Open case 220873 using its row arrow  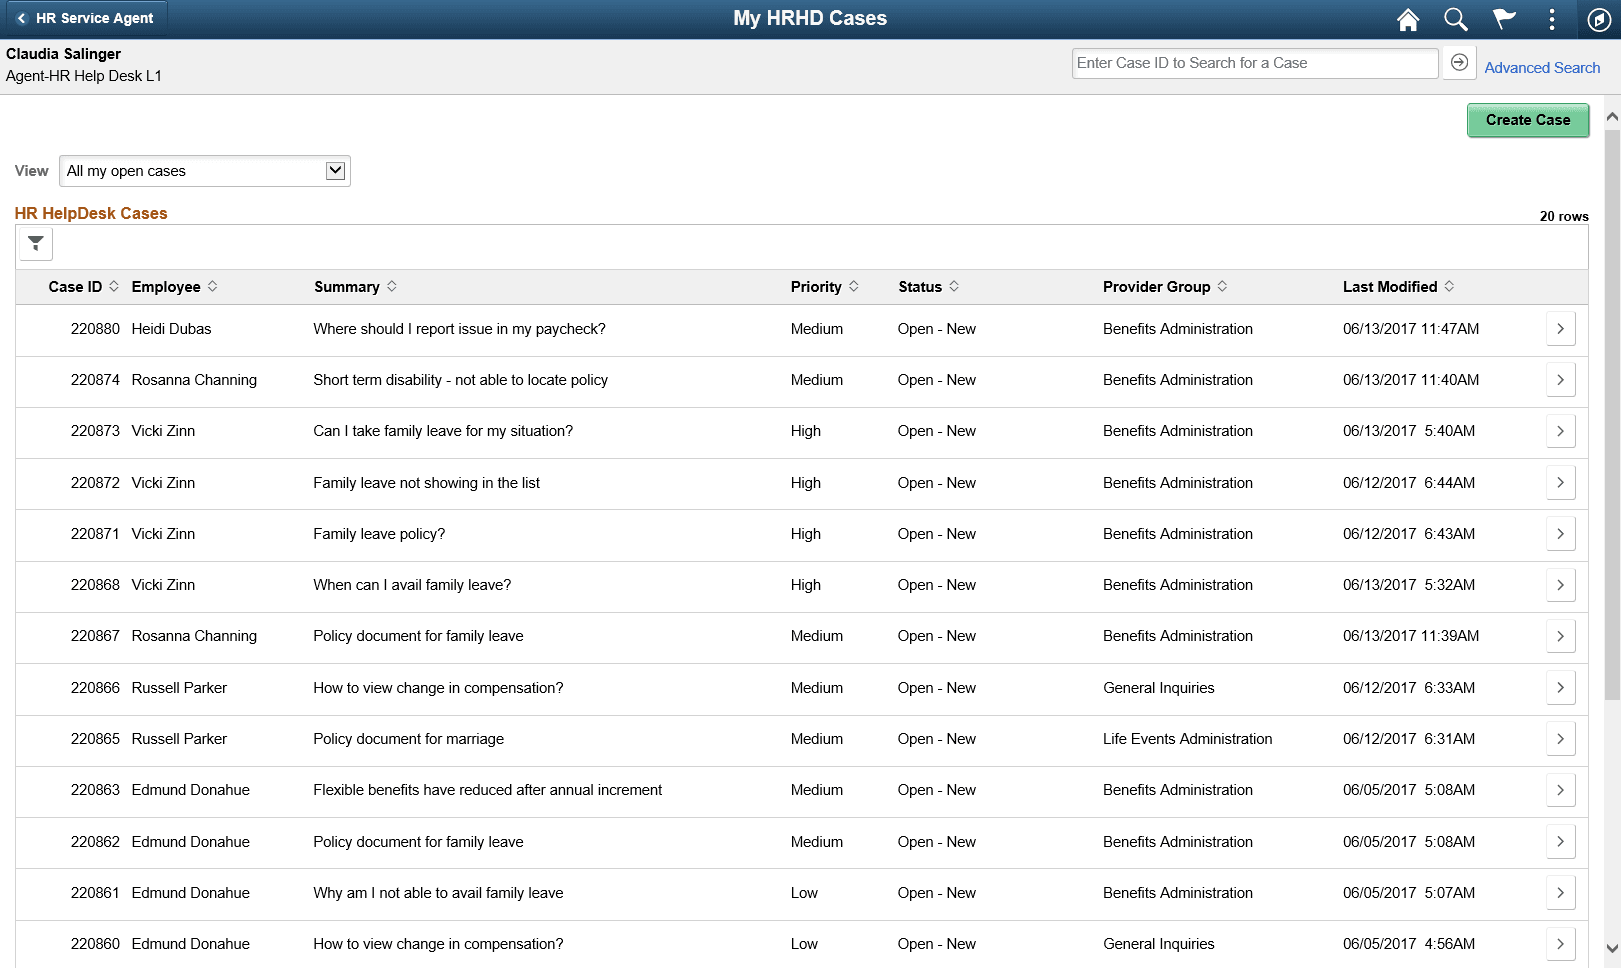click(1560, 430)
